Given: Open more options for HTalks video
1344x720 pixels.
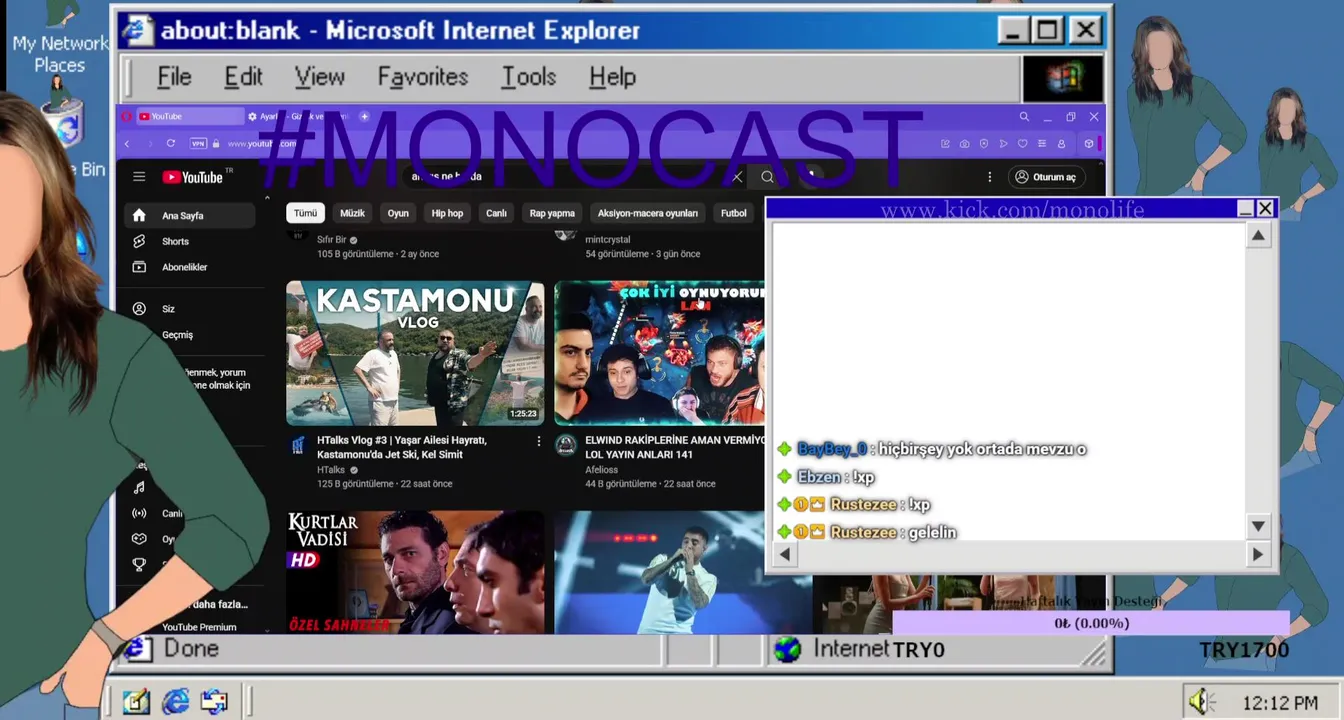Looking at the screenshot, I should click(x=538, y=441).
